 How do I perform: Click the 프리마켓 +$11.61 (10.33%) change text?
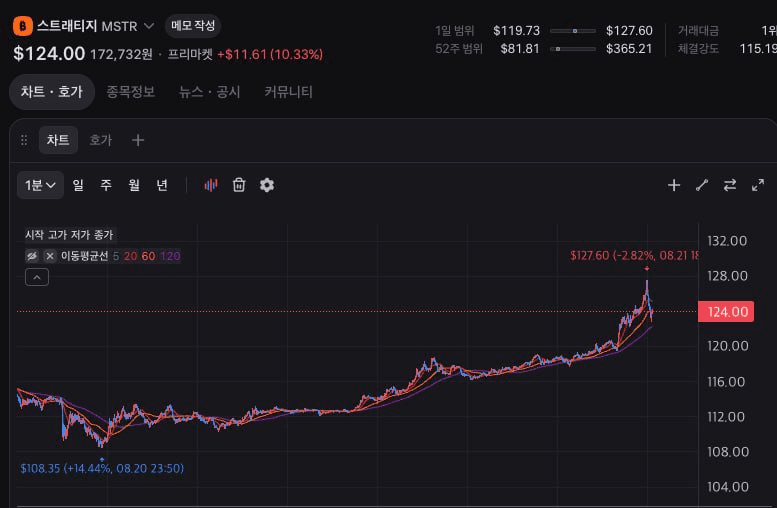tap(245, 54)
